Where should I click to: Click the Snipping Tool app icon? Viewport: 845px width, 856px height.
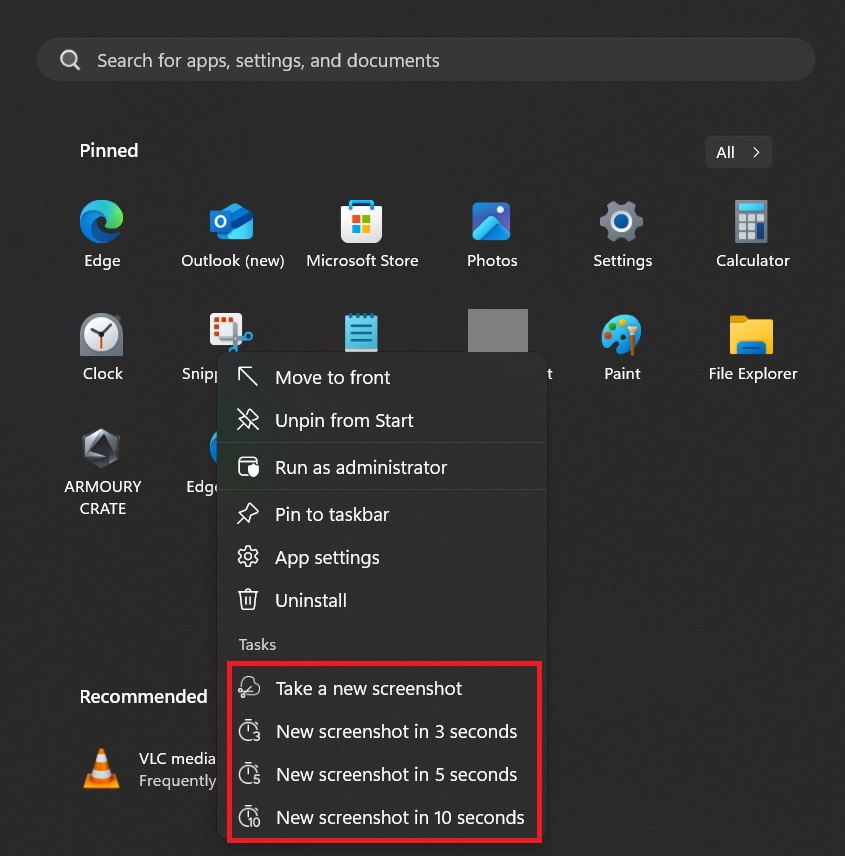230,332
